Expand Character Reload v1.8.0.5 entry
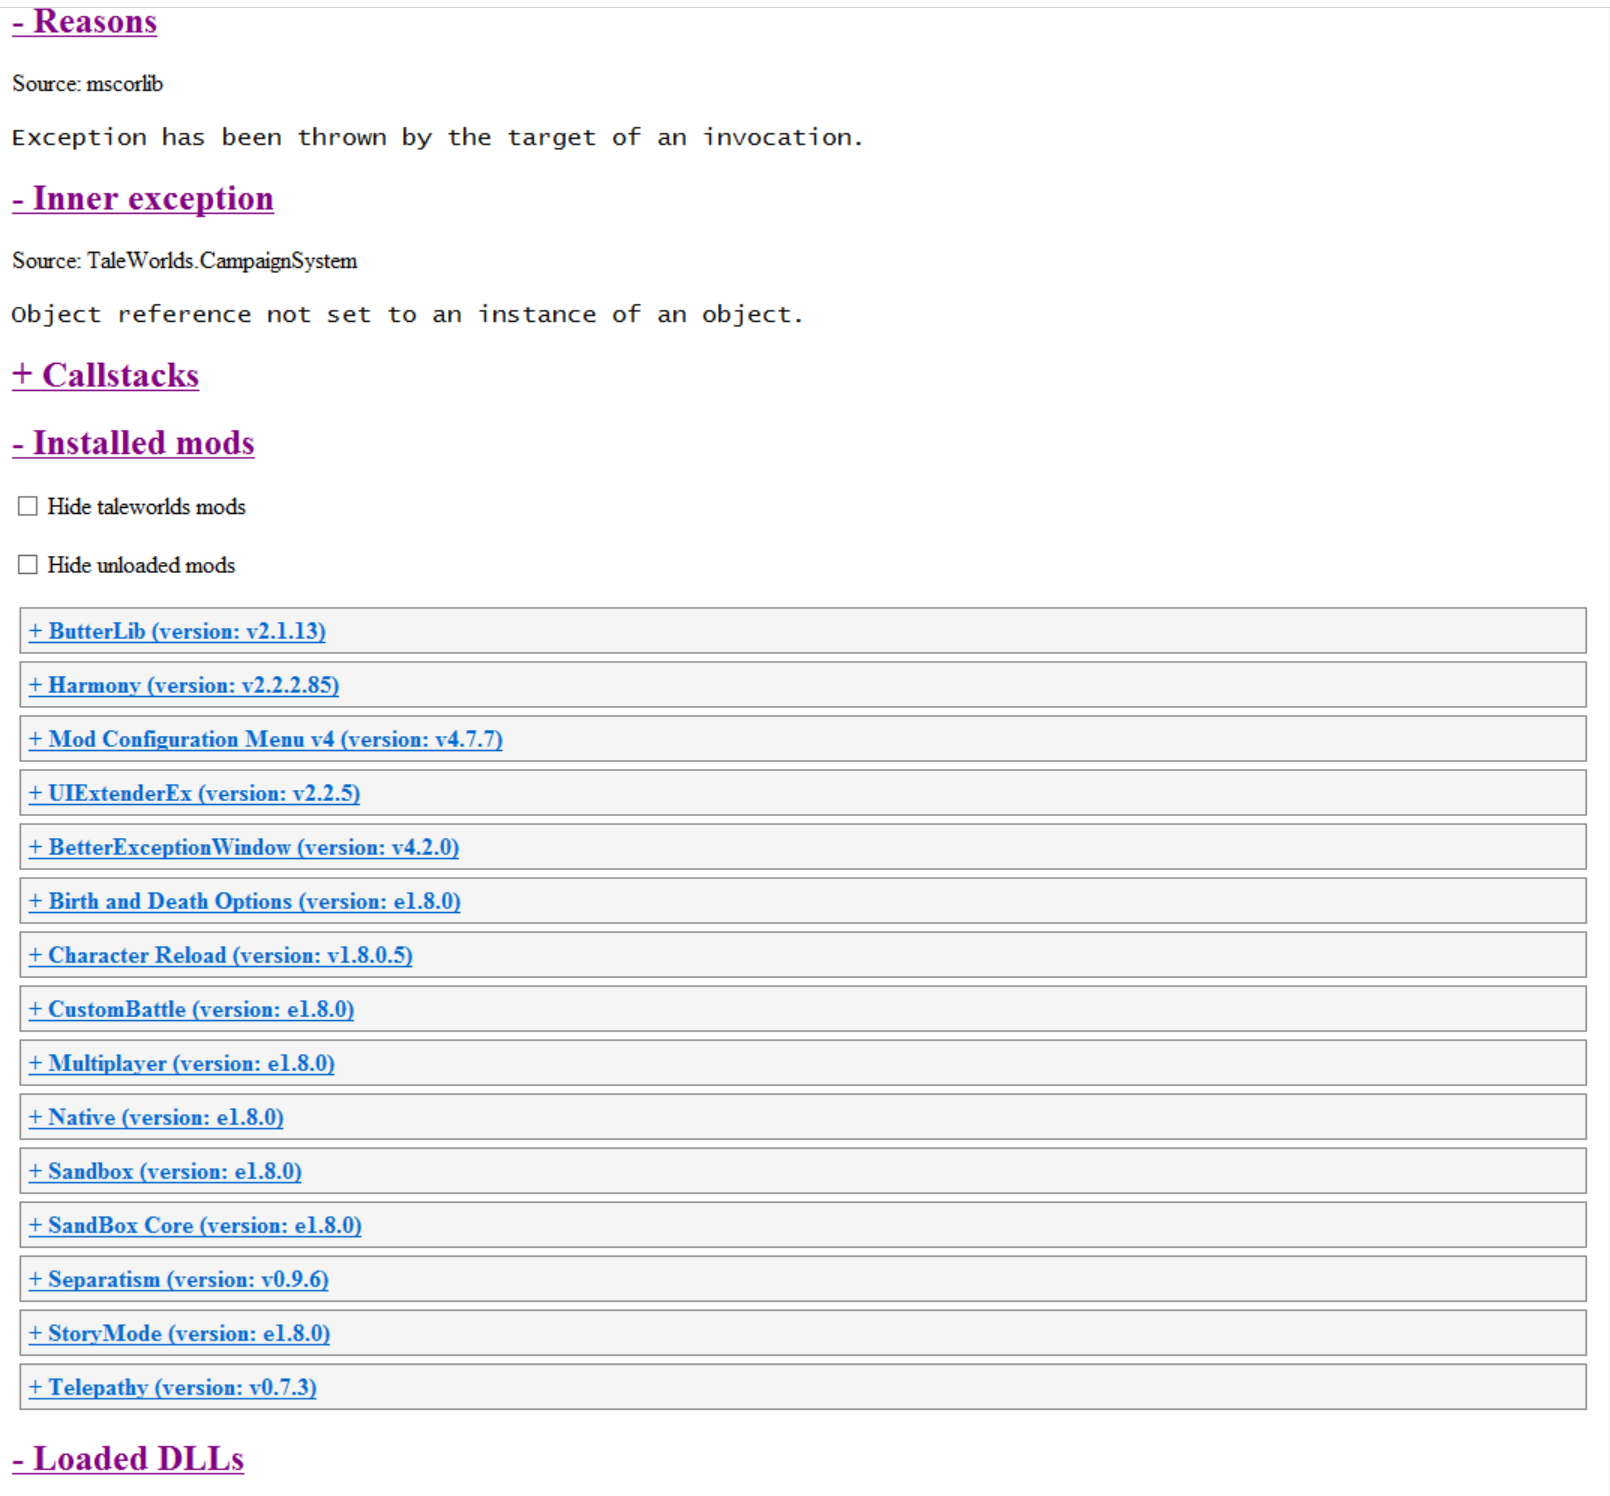The image size is (1610, 1496). 221,955
